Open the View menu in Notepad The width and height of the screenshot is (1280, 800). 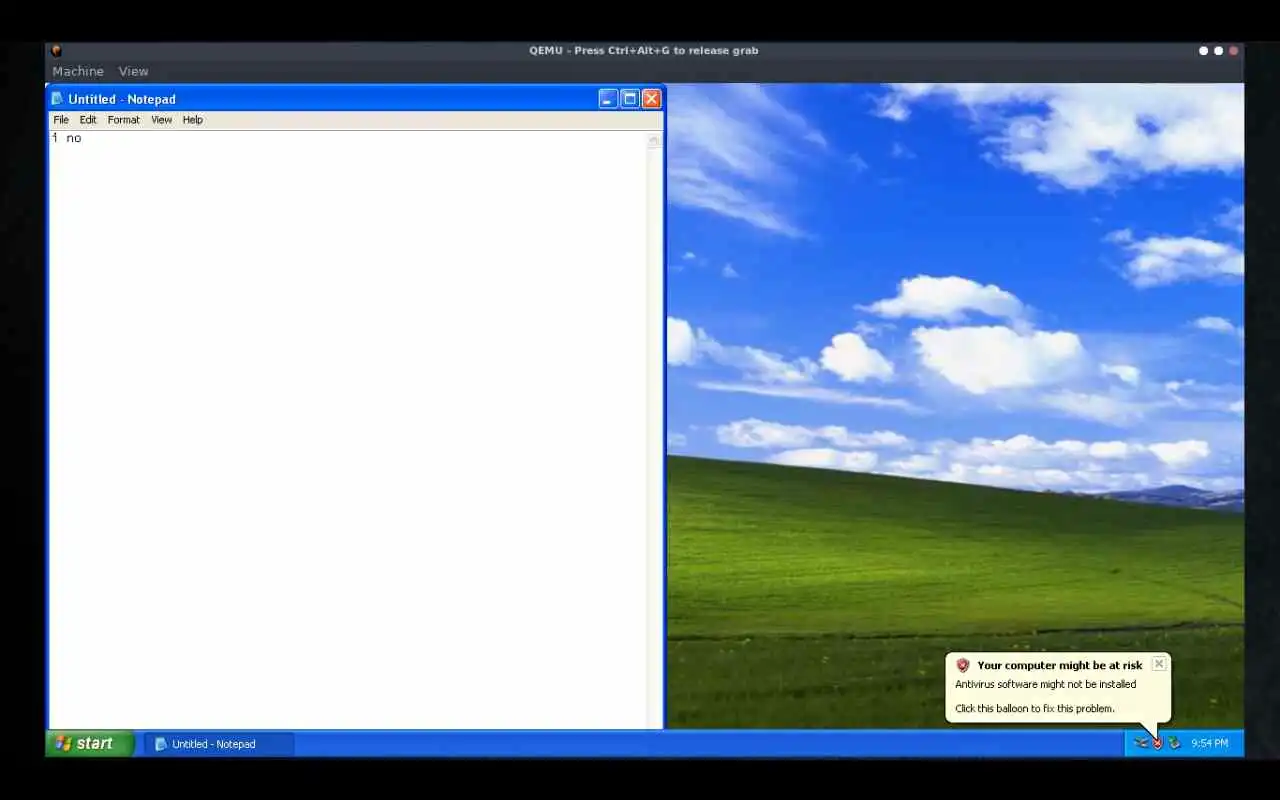tap(161, 120)
